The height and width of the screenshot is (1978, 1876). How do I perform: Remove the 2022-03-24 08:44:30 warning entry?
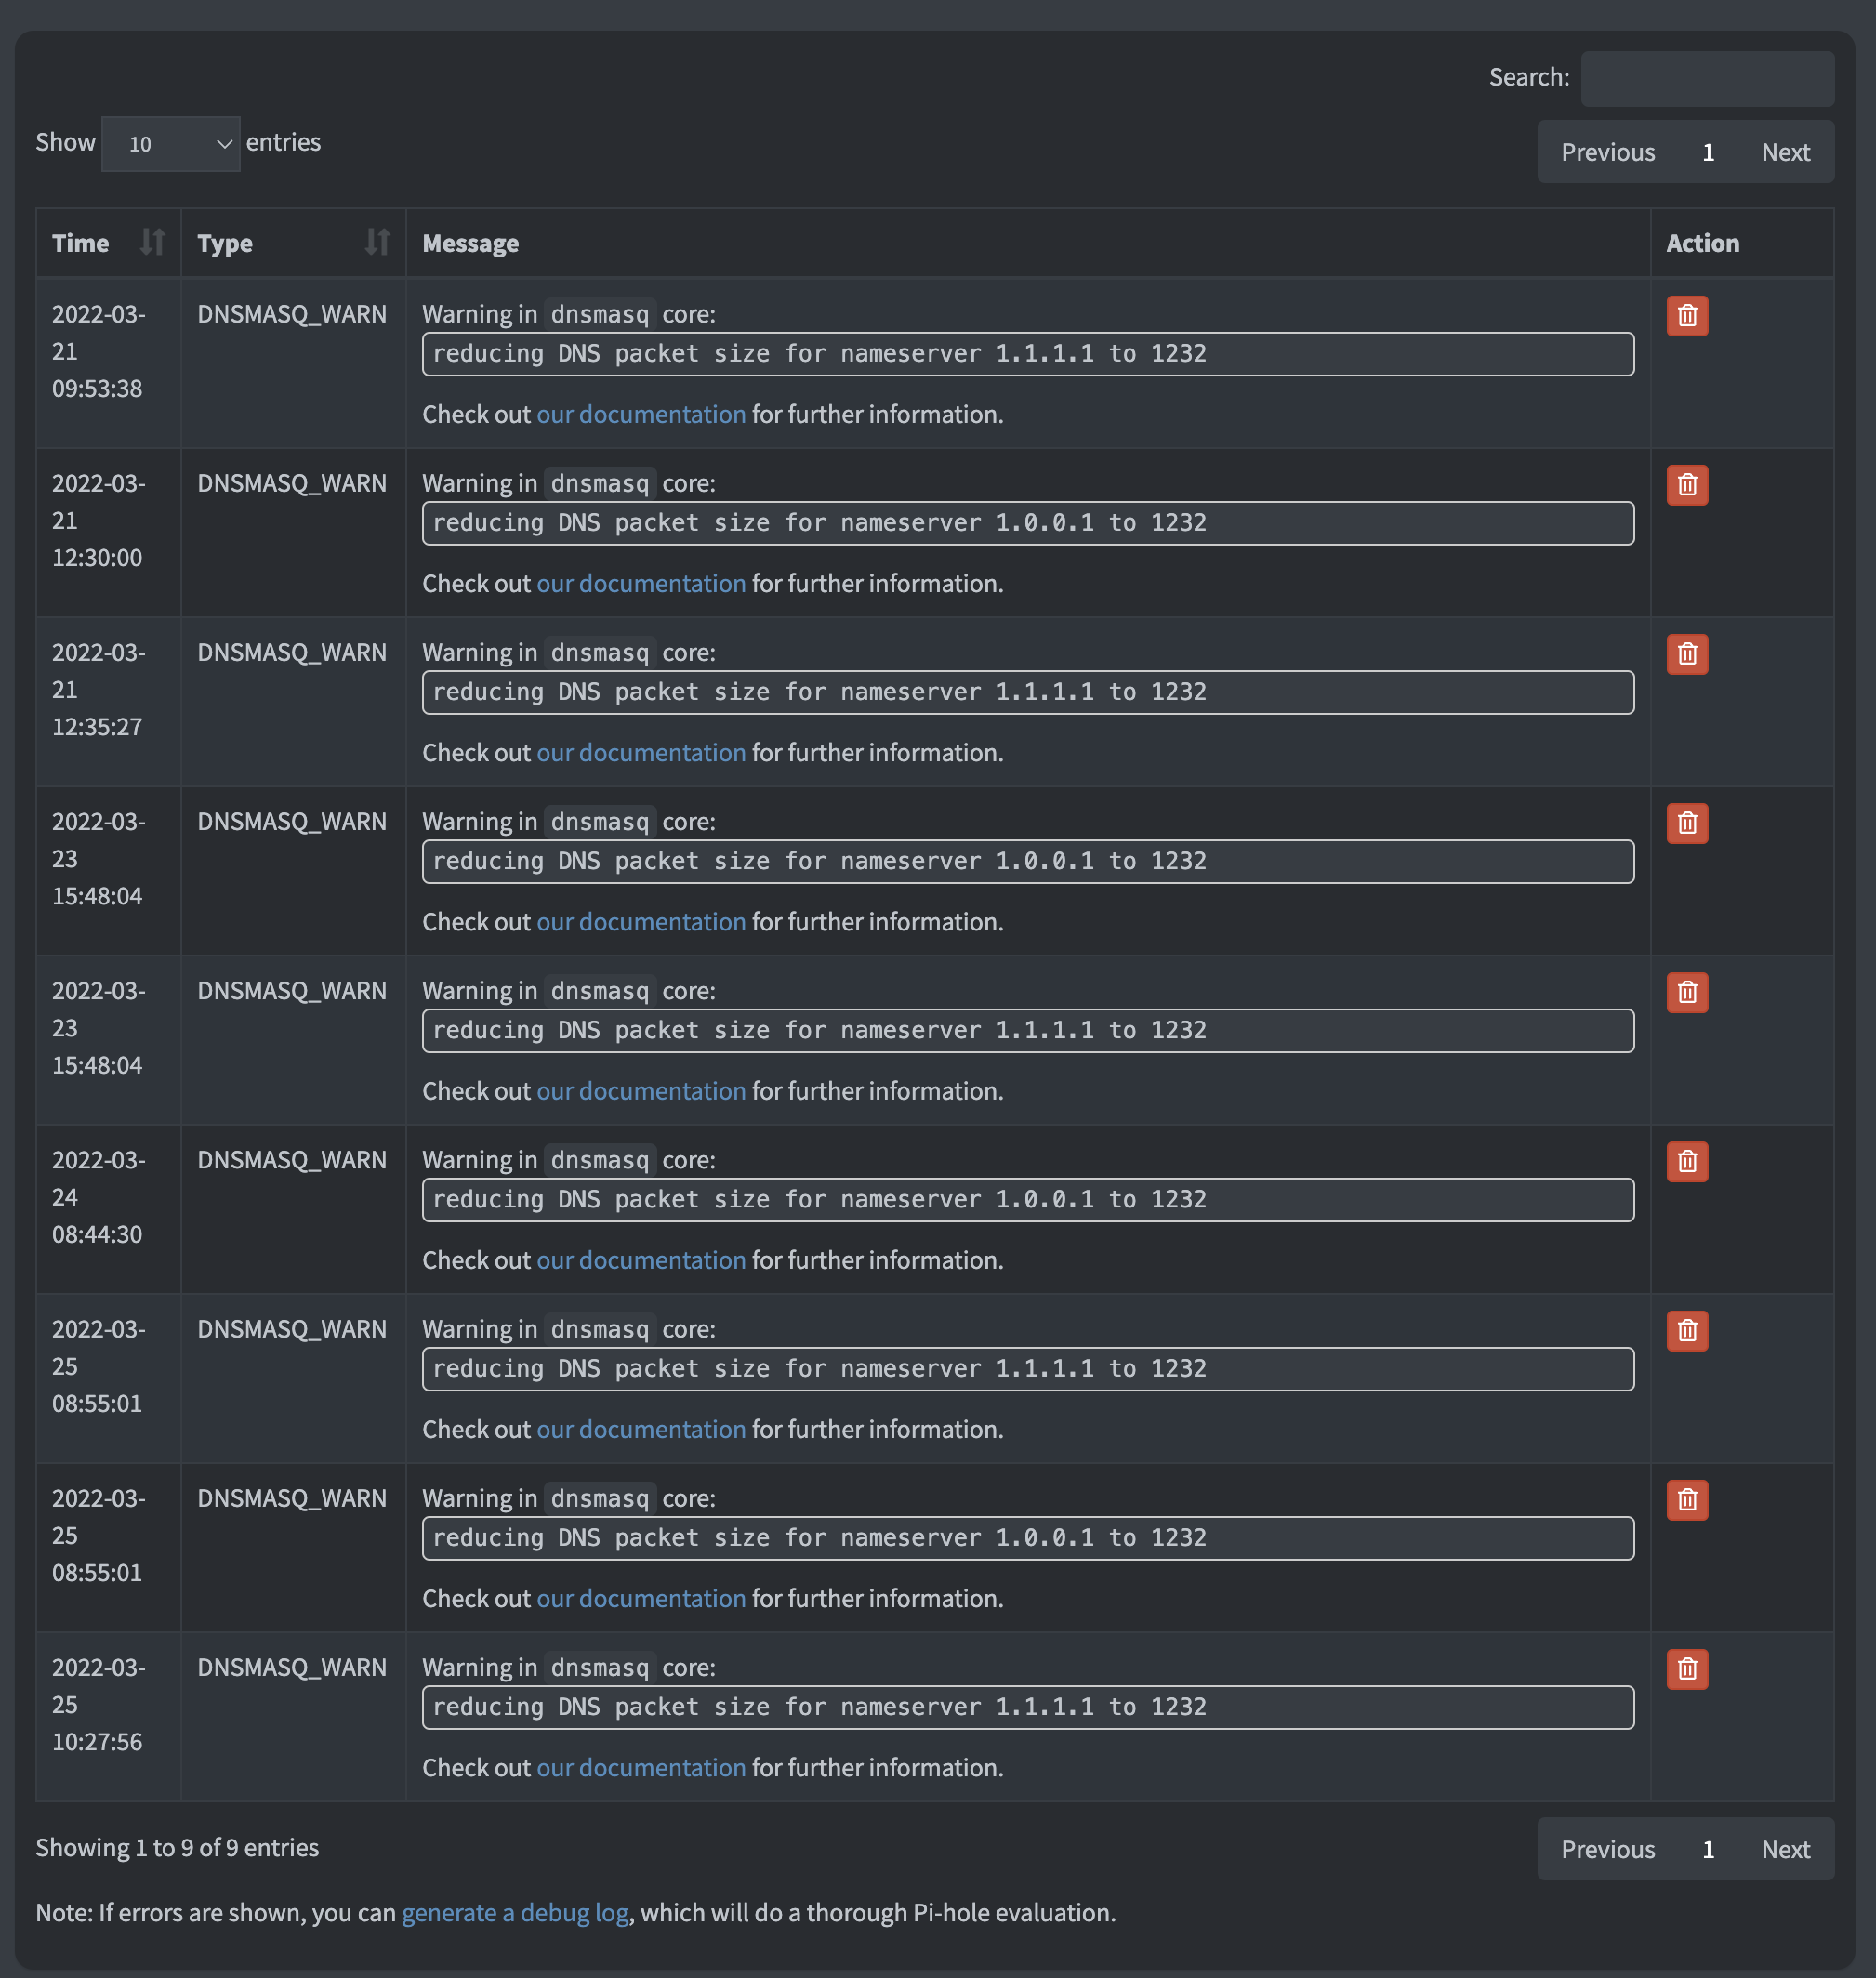(1687, 1161)
